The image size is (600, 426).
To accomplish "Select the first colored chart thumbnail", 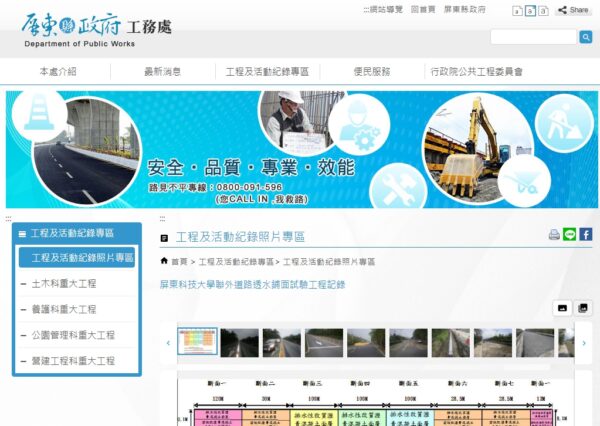I will [x=197, y=341].
